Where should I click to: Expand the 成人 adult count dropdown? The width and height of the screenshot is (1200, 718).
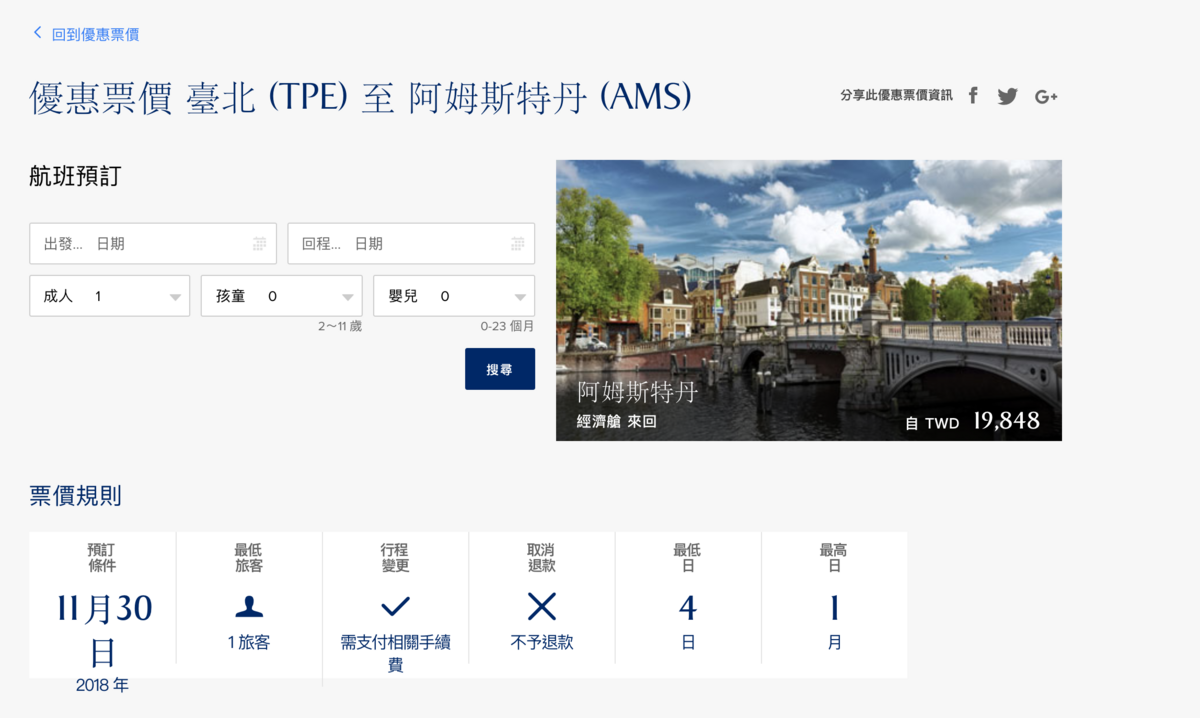pos(110,296)
